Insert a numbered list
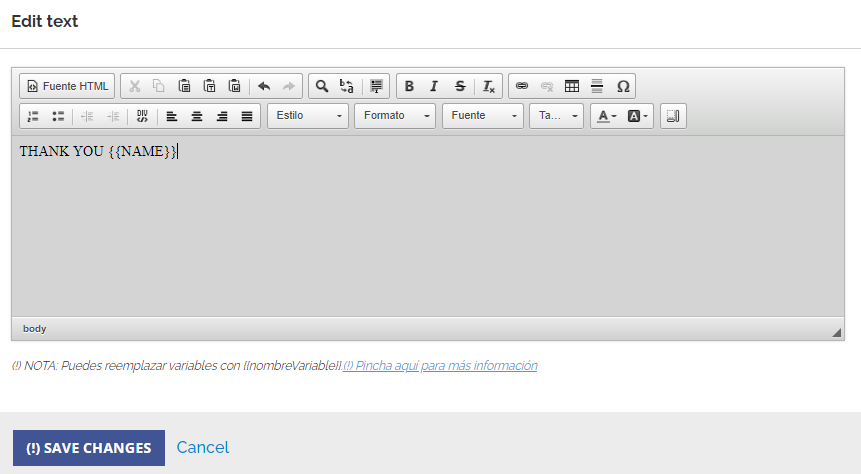861x474 pixels. [33, 116]
